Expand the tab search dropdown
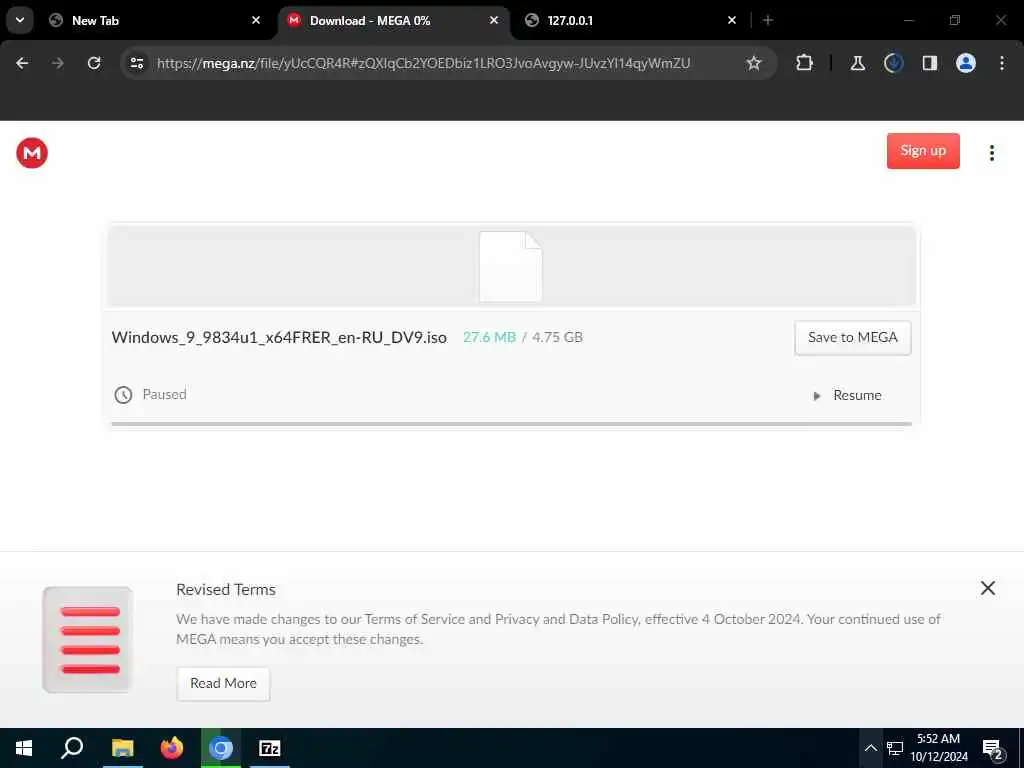 20,20
